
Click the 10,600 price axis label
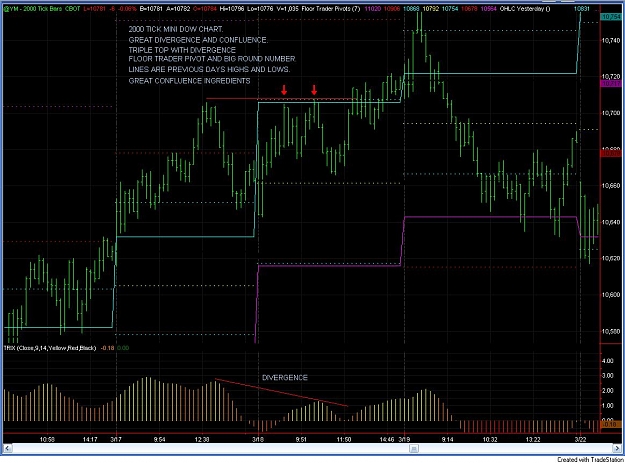(x=611, y=294)
